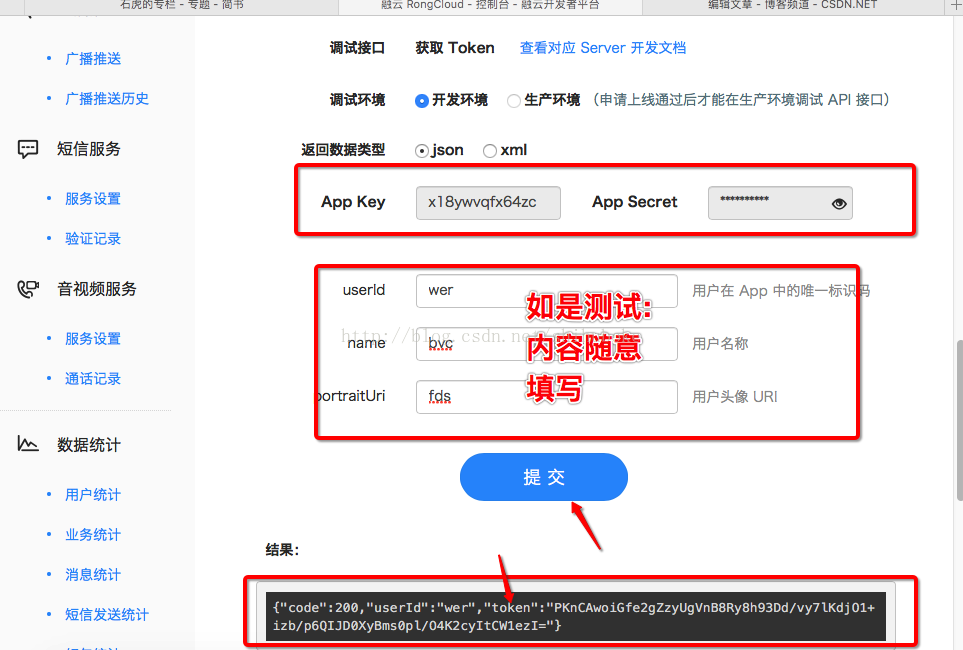
Task: Open 验证记录 in the sidebar
Action: [x=93, y=239]
